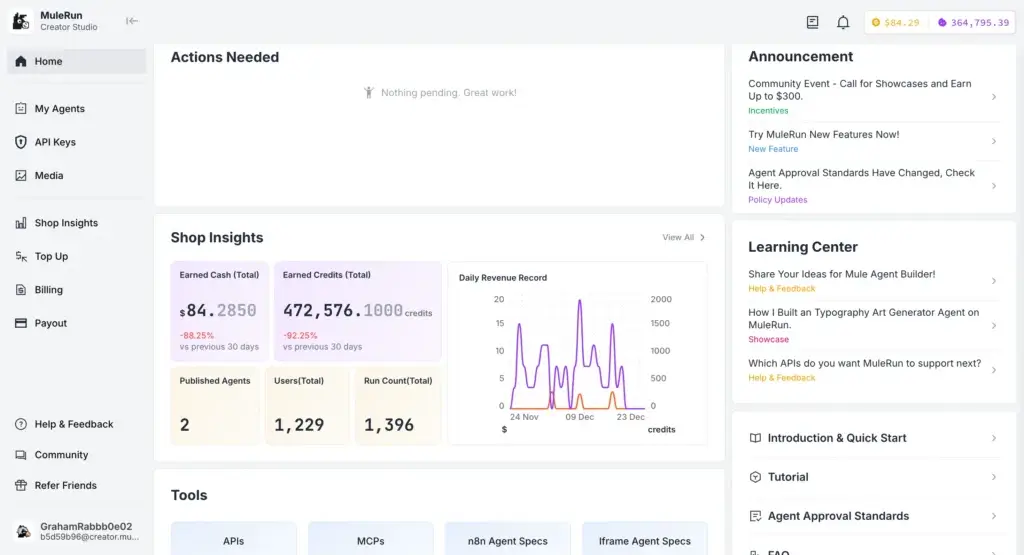
Task: Click the Media image icon
Action: (x=21, y=176)
